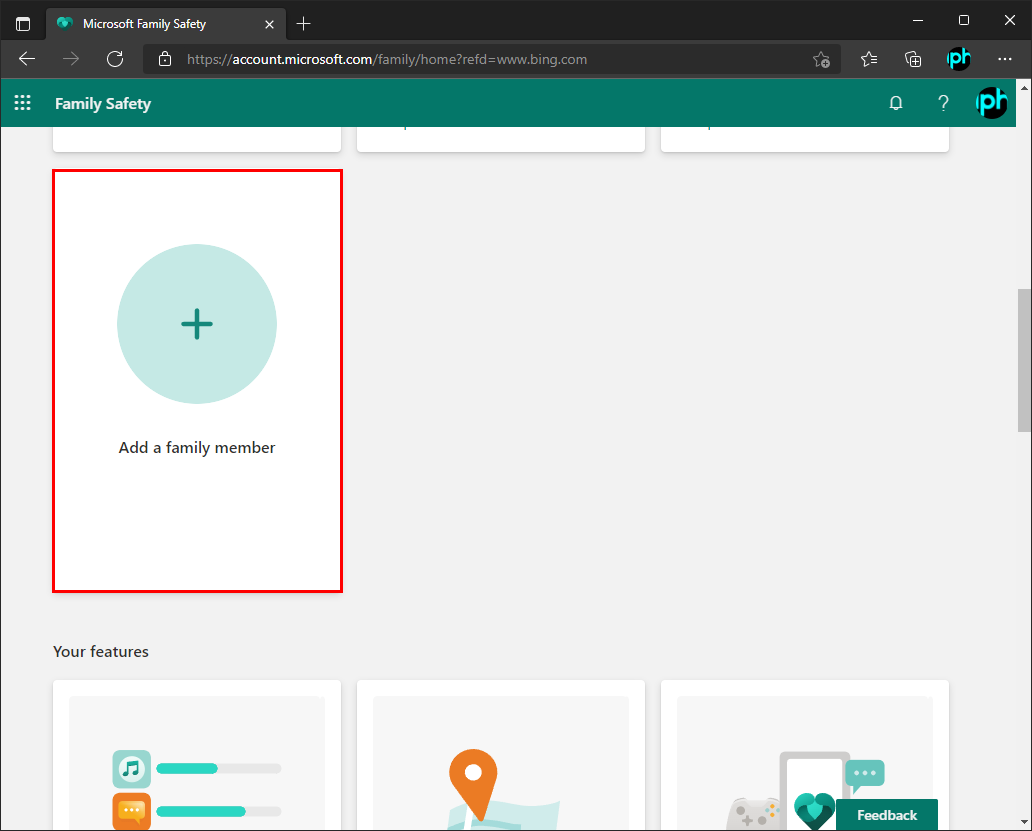Screen dimensions: 1032x831
Task: Open the Favorites list button
Action: [869, 59]
